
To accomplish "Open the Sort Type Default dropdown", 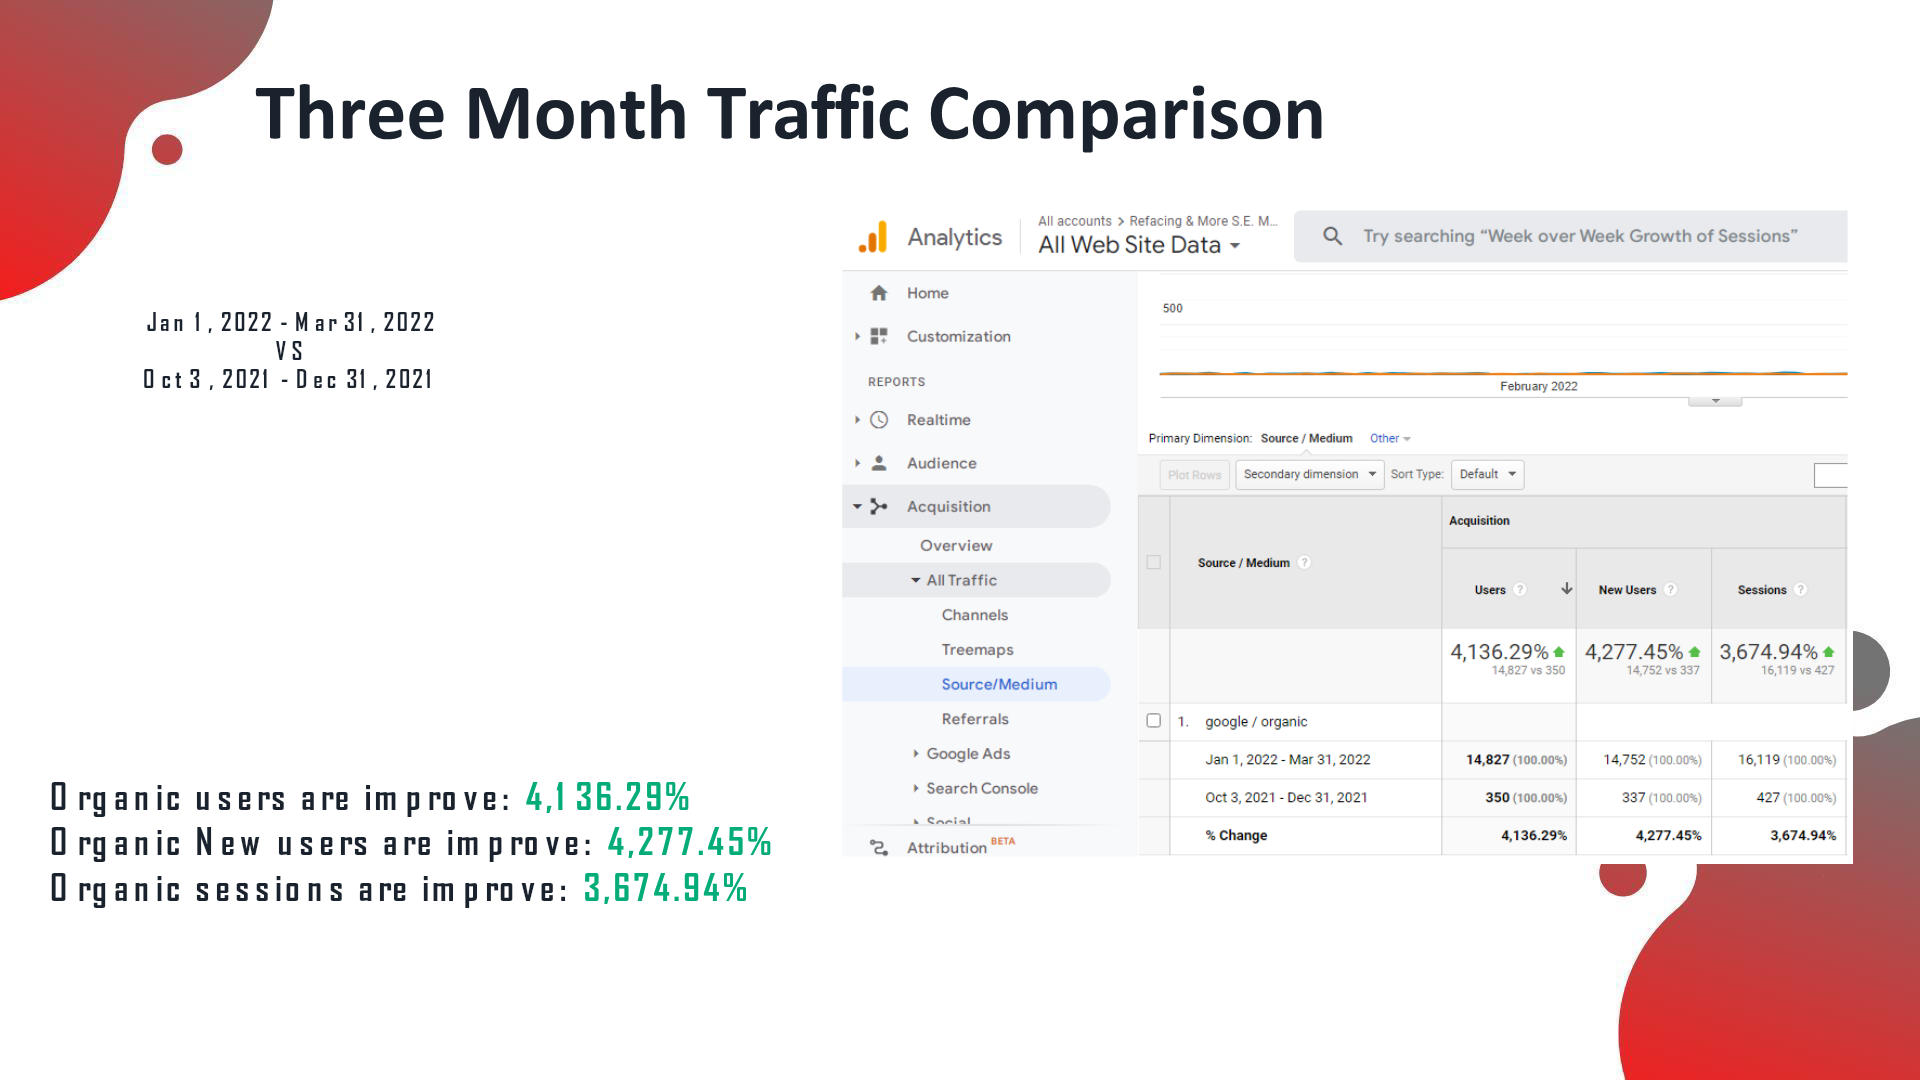I will (x=1487, y=474).
